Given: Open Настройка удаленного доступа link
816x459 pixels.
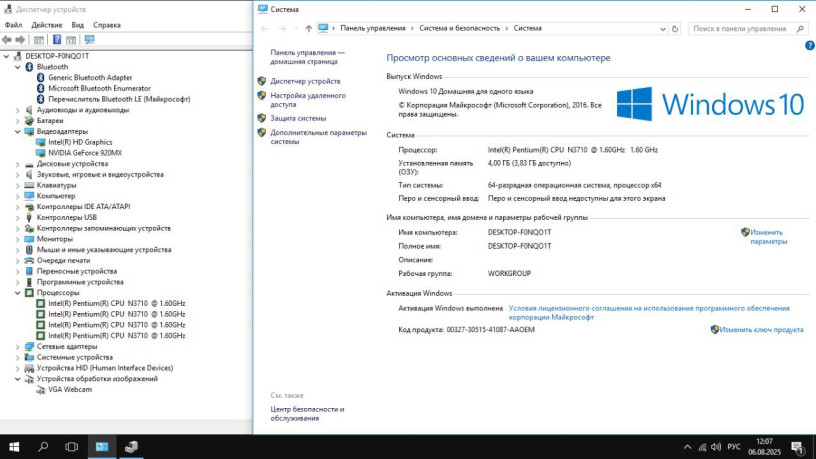Looking at the screenshot, I should 308,100.
